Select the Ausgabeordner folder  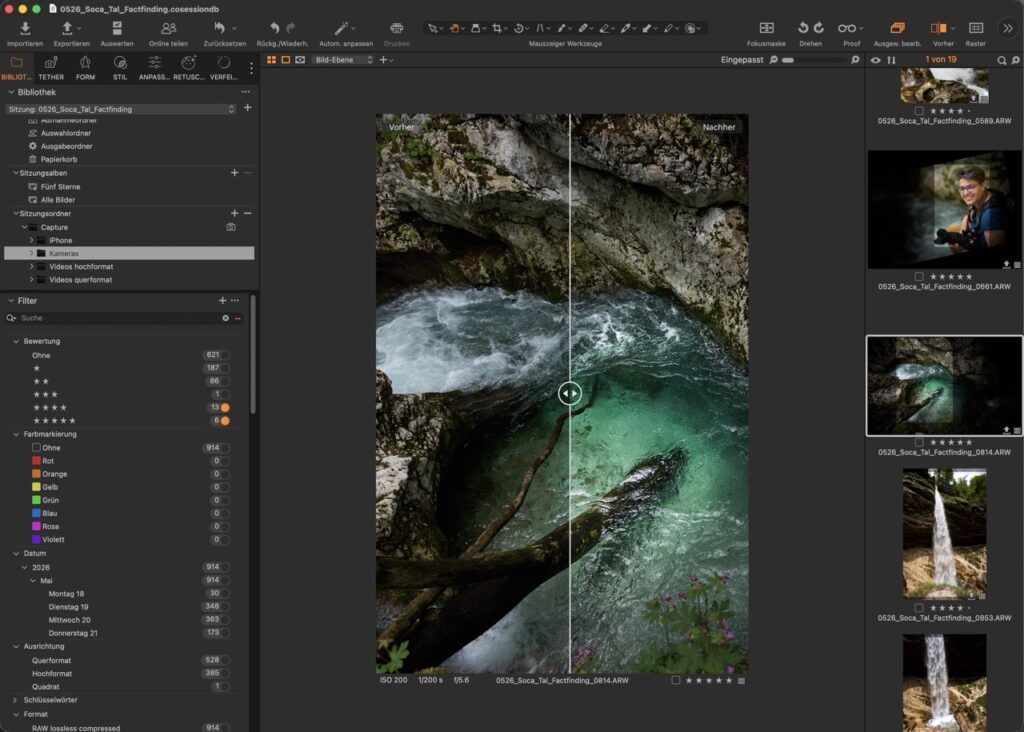pos(66,146)
